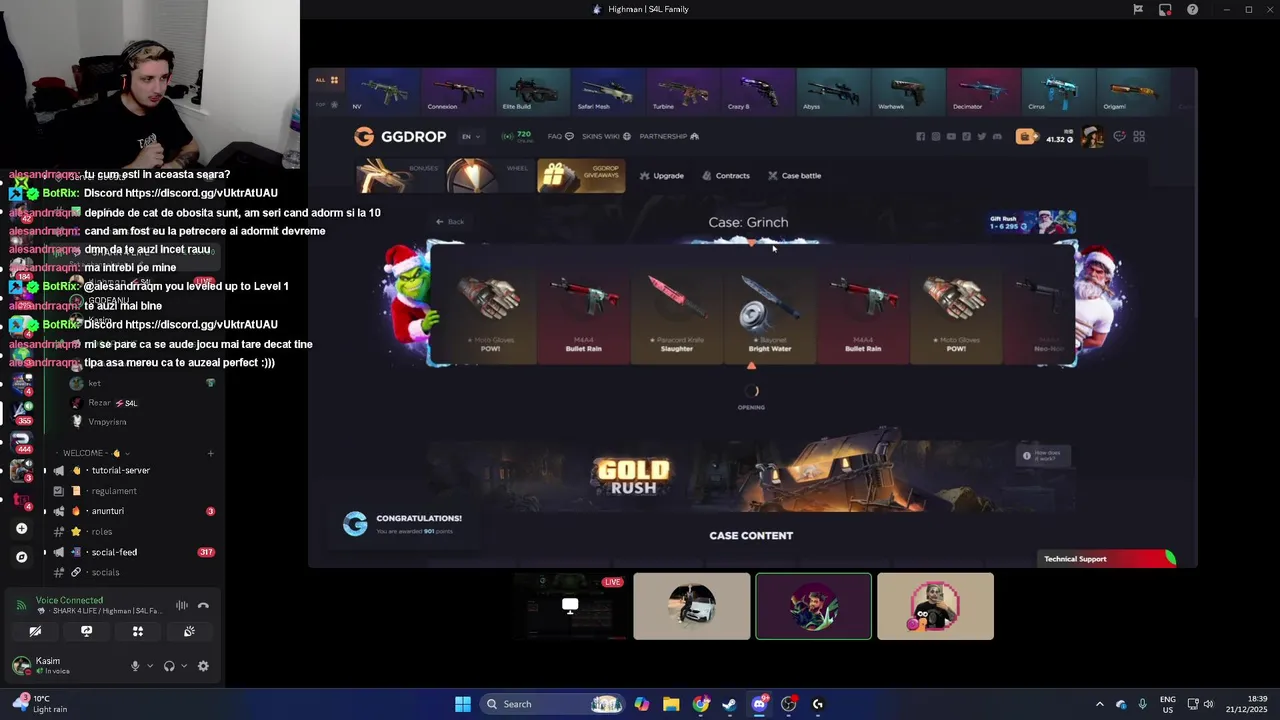
Task: Add channel to WELCOME category
Action: pos(210,453)
